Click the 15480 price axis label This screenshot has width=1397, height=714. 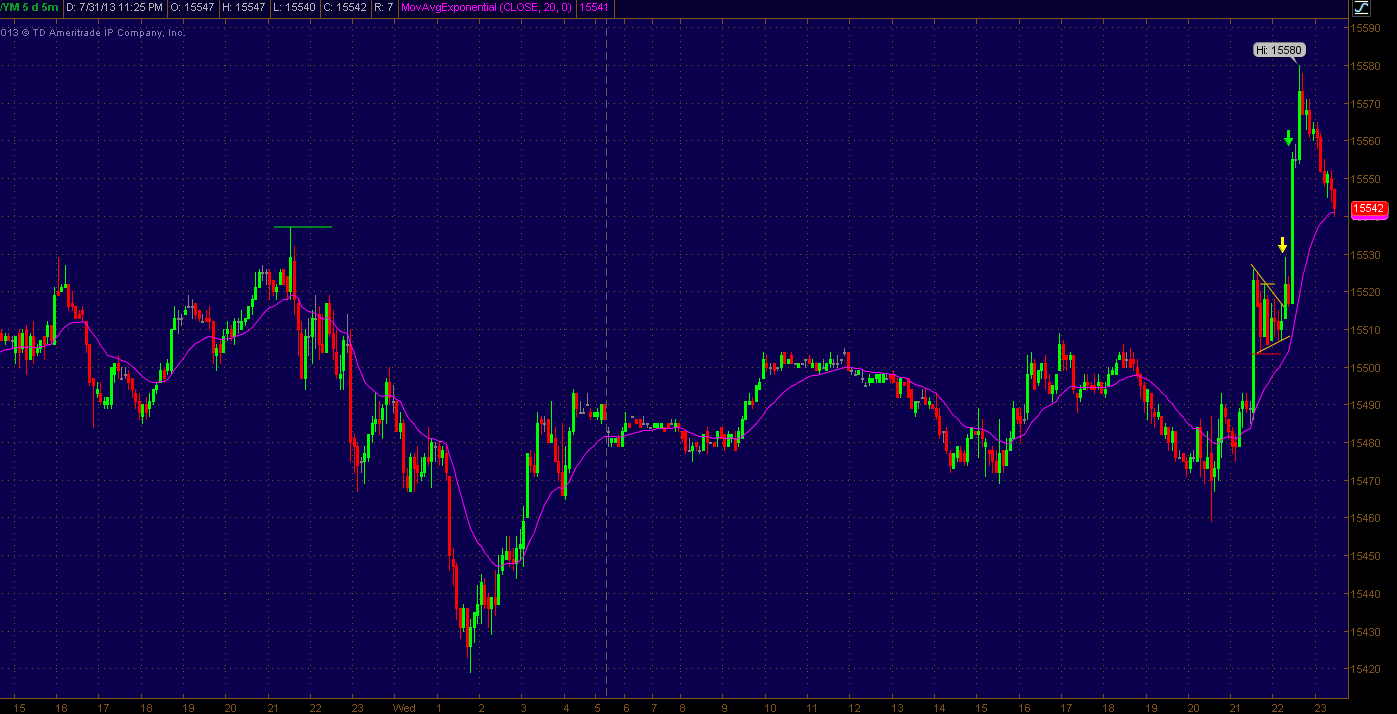[x=1366, y=443]
